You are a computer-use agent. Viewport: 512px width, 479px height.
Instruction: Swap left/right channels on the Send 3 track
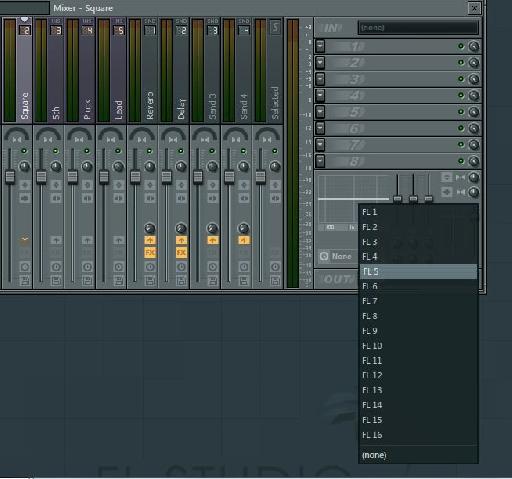coord(212,198)
